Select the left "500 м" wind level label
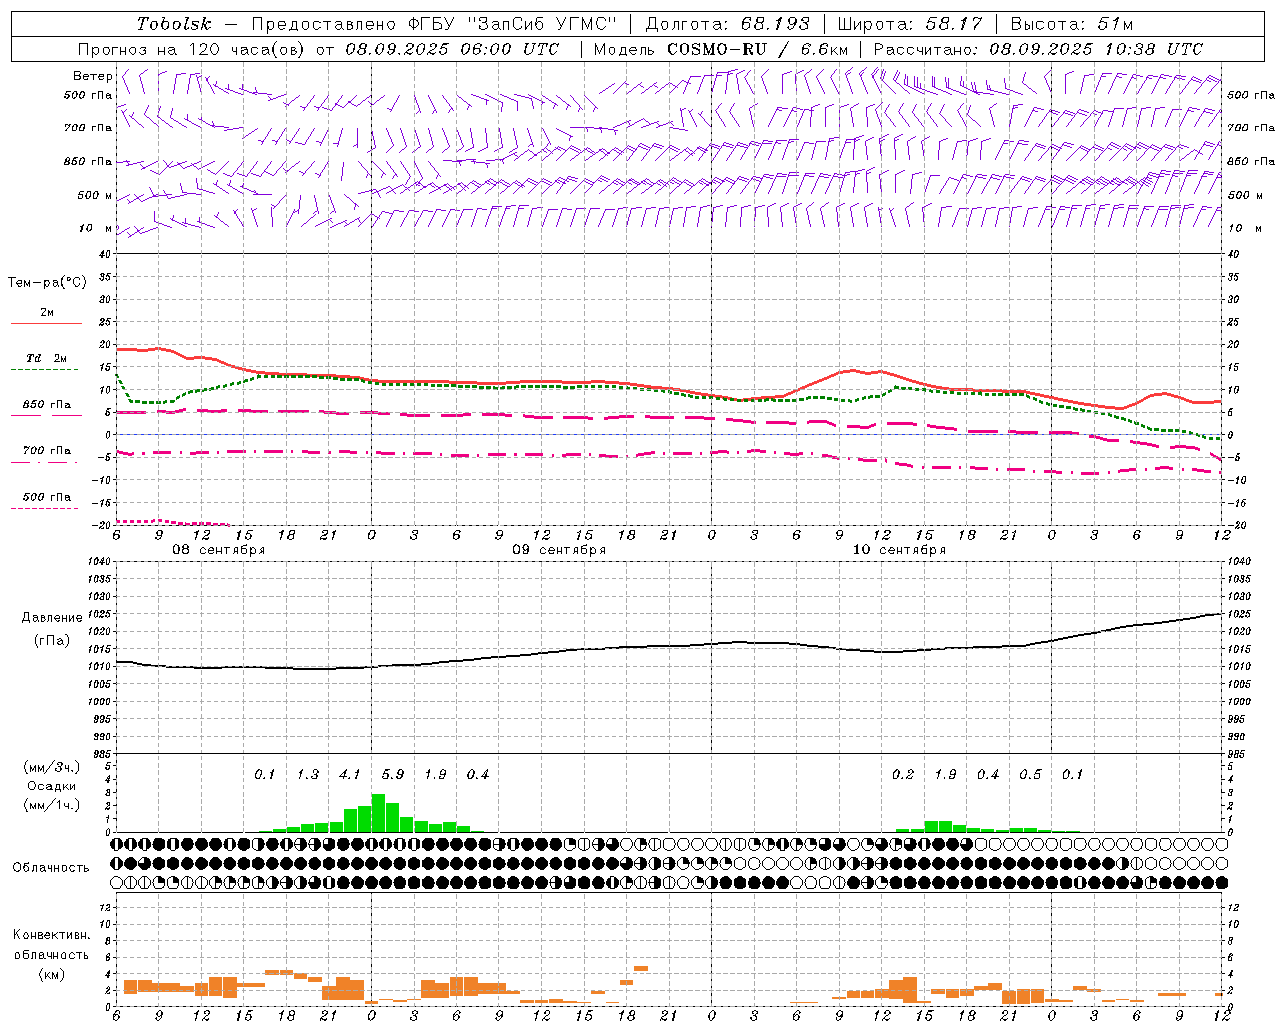 (x=95, y=195)
